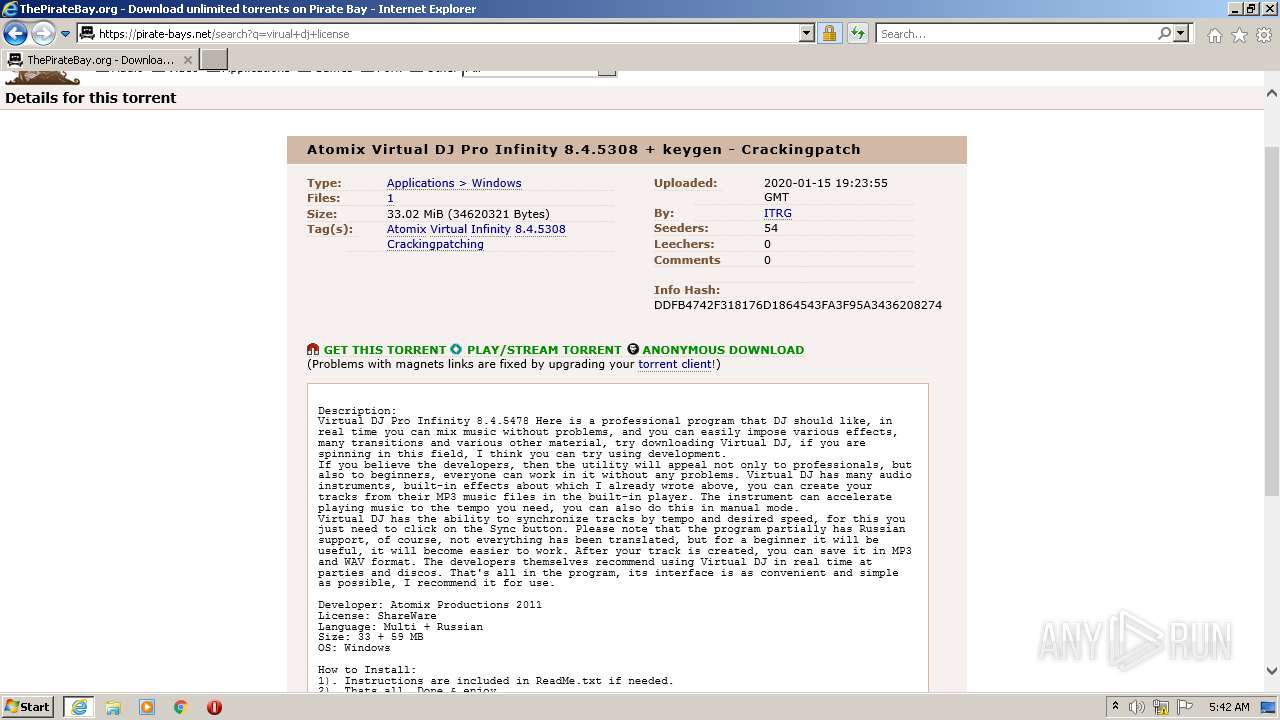Click 'Developer: Atomix Productions 2011' line
The width and height of the screenshot is (1280, 720).
430,605
